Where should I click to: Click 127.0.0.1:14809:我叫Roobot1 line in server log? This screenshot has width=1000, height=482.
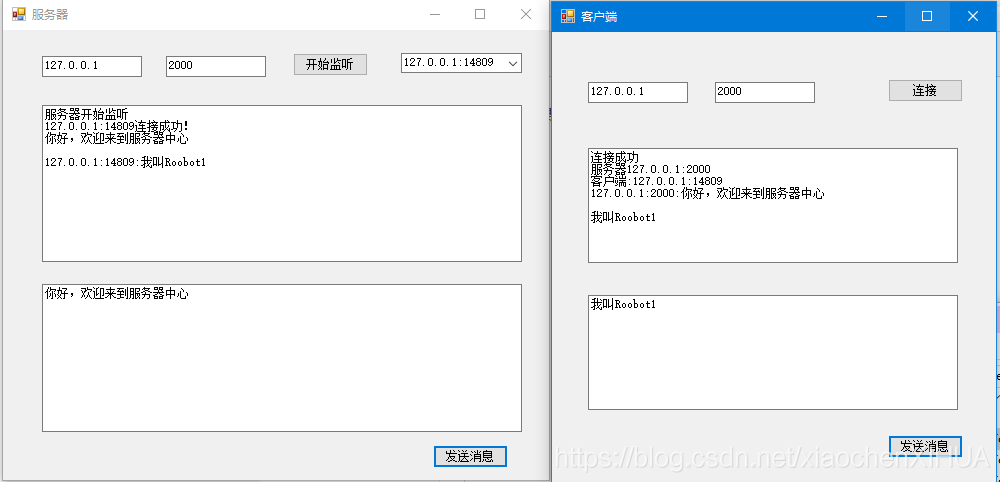coord(125,162)
